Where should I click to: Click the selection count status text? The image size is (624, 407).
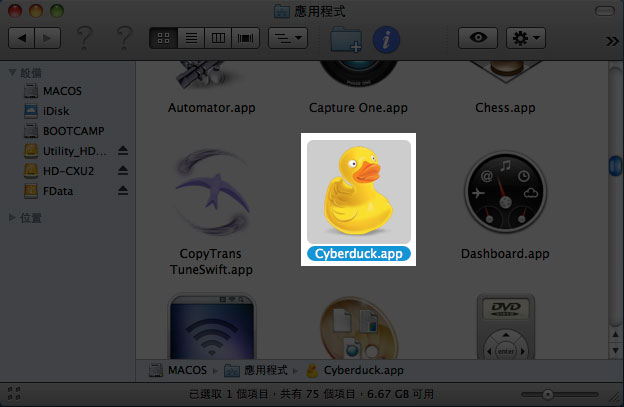point(311,394)
